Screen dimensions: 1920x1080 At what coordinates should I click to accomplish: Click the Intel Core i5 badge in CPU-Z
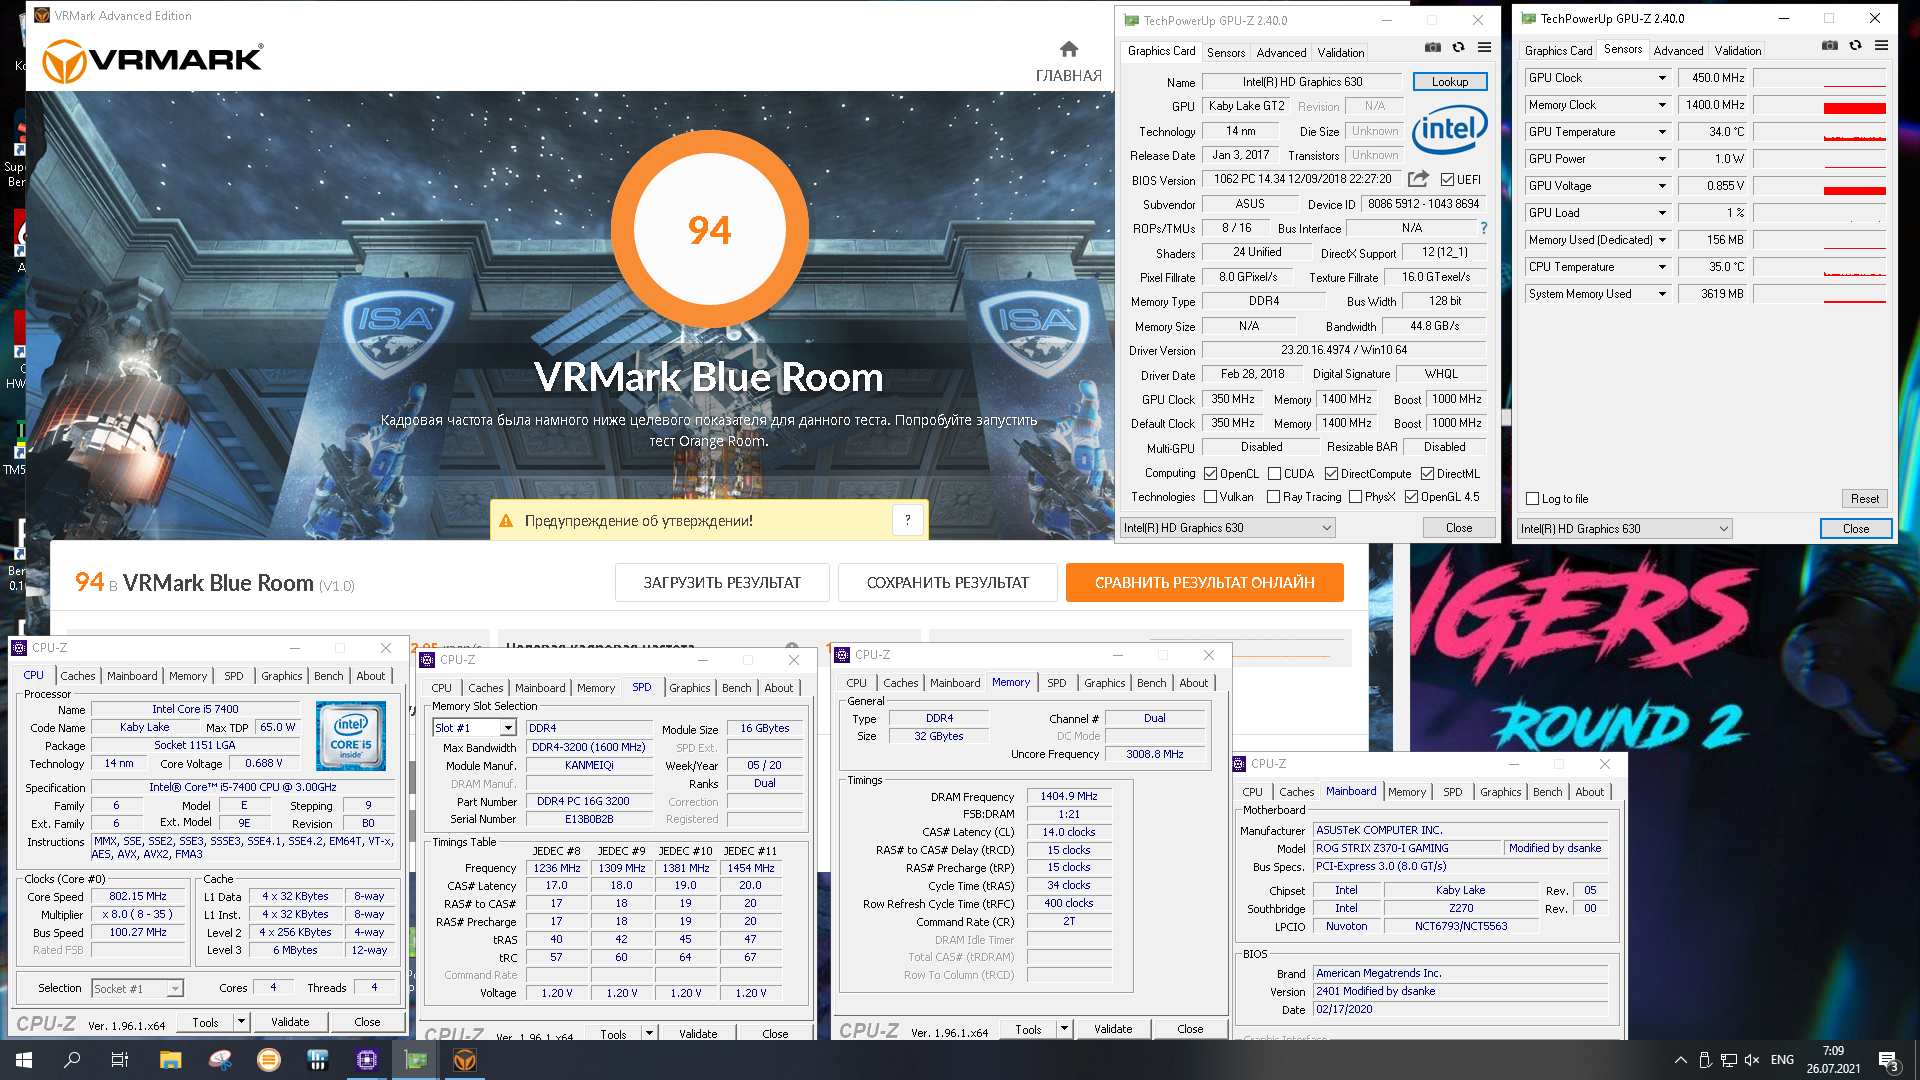tap(351, 736)
